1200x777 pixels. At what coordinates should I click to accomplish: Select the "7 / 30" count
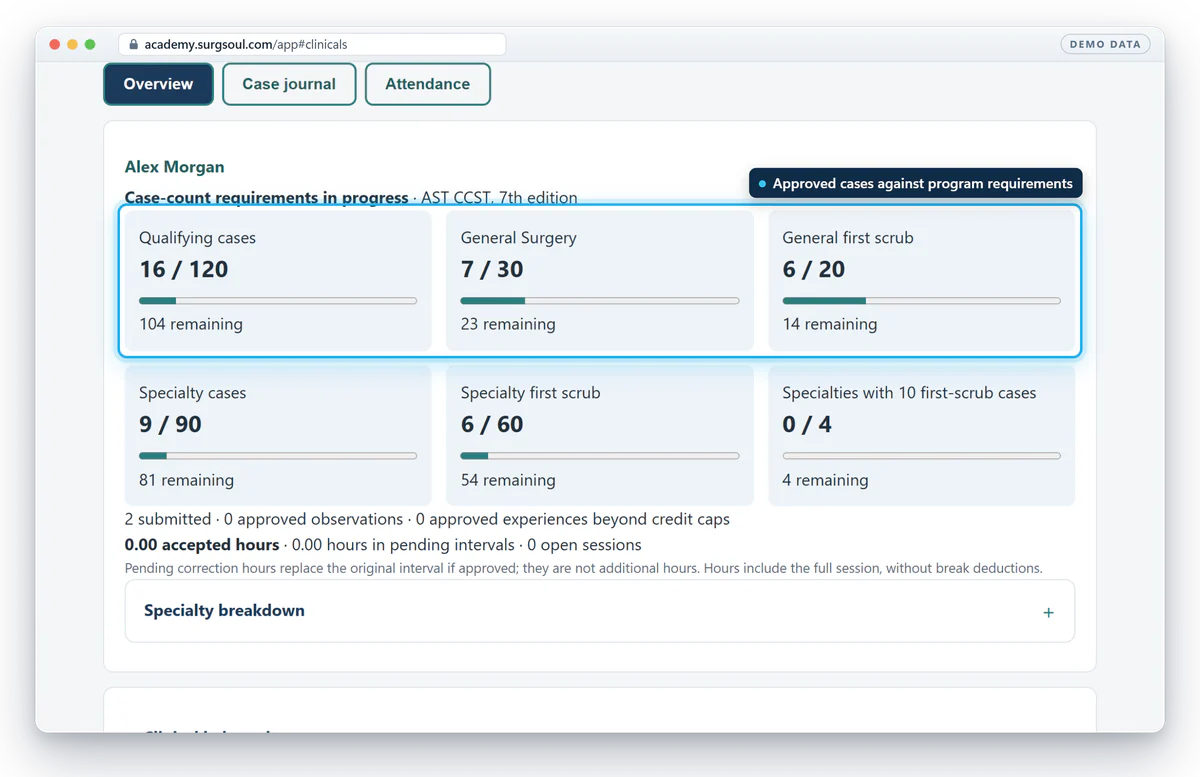click(x=492, y=269)
